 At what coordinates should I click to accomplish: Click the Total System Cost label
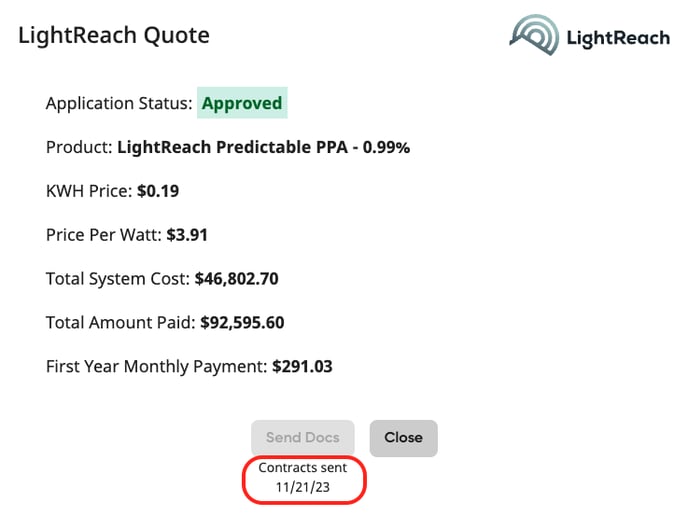[118, 279]
